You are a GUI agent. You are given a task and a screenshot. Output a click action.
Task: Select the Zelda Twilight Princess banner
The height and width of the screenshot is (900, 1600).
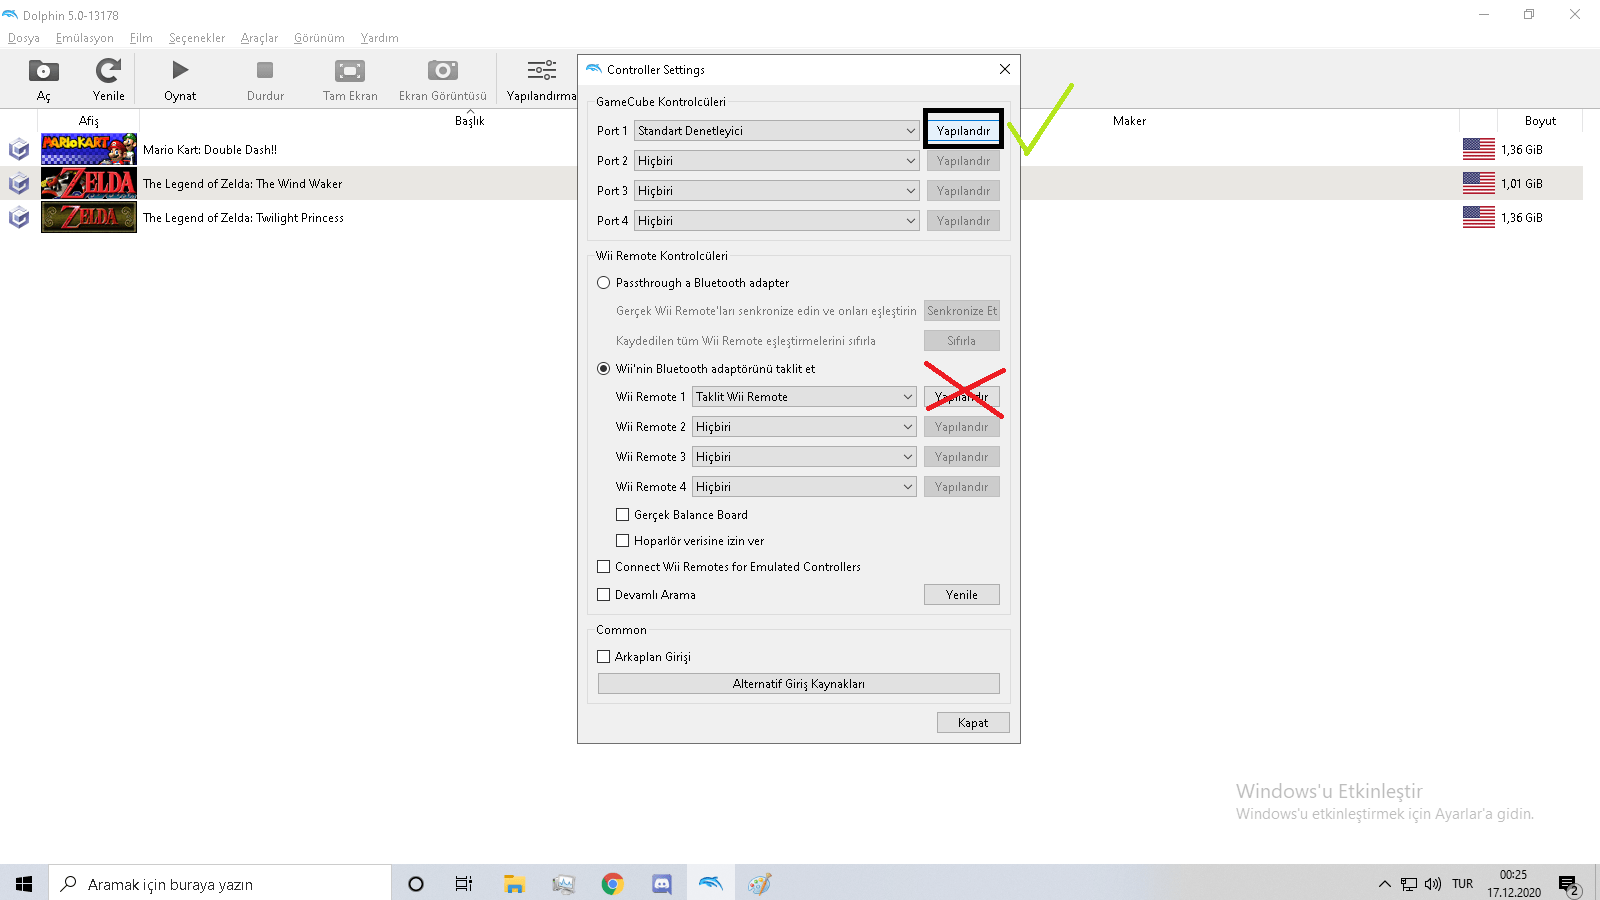[x=89, y=217]
